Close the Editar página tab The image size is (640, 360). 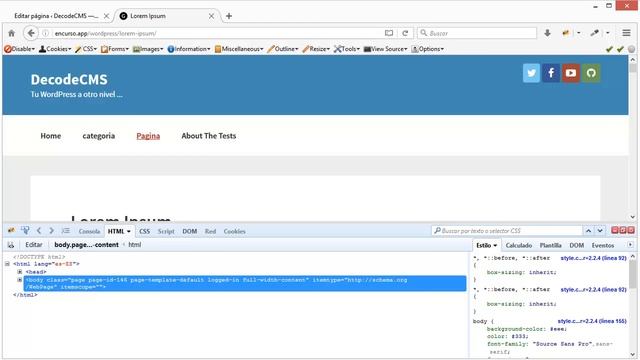[x=107, y=16]
